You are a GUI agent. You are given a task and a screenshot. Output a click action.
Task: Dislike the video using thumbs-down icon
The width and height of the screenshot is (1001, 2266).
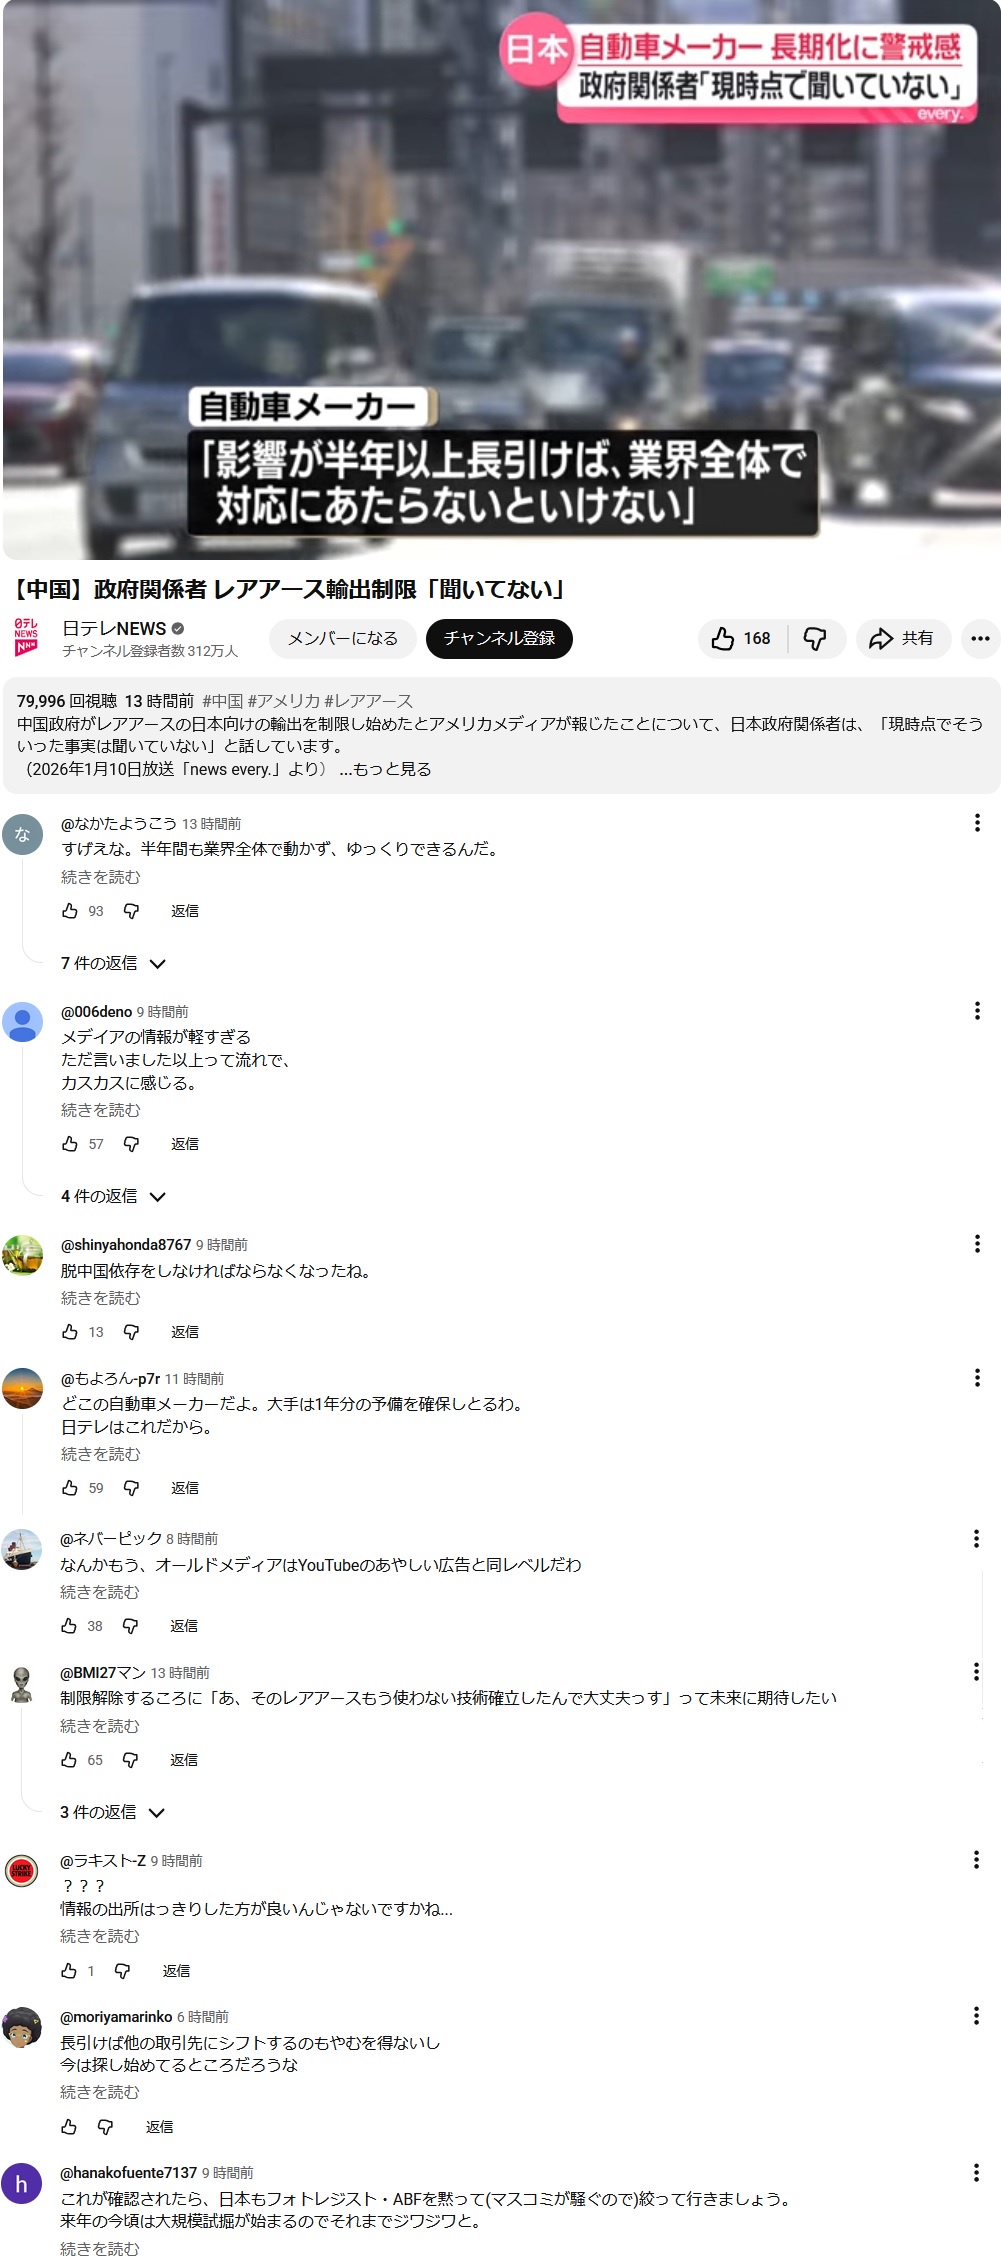(x=816, y=639)
